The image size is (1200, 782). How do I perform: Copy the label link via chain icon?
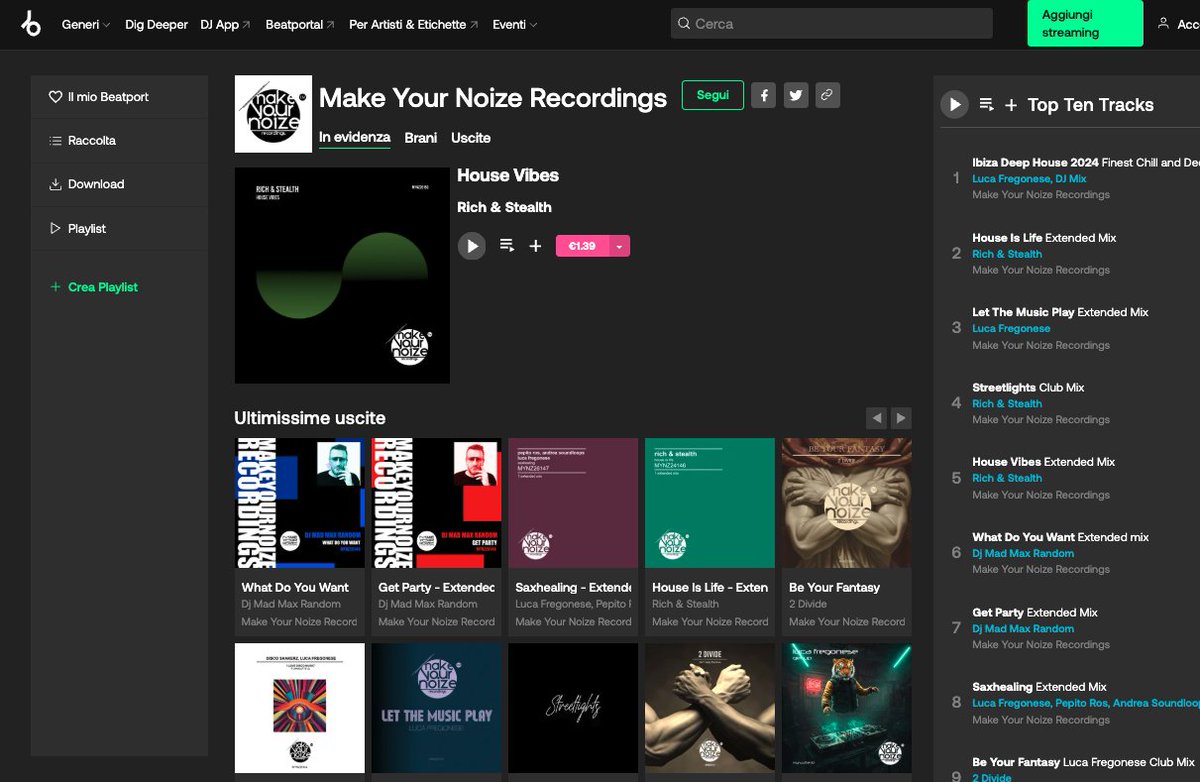pos(827,95)
